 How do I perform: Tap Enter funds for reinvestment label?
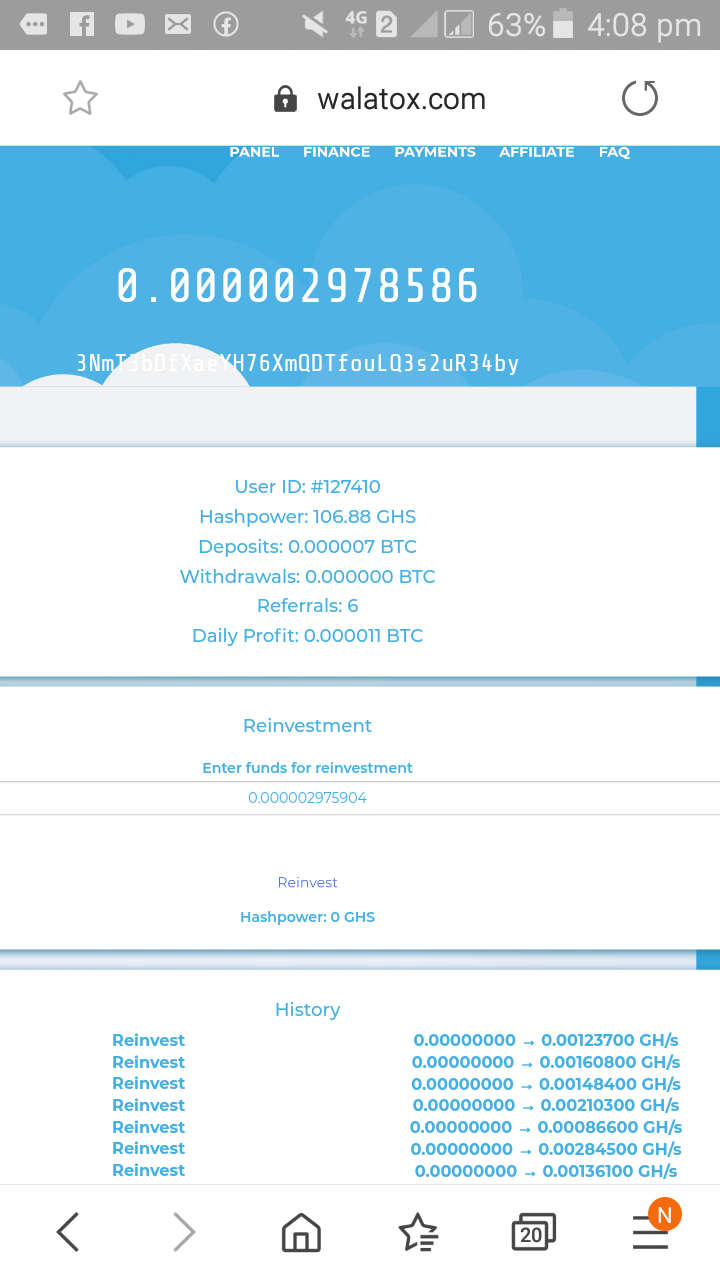point(307,768)
